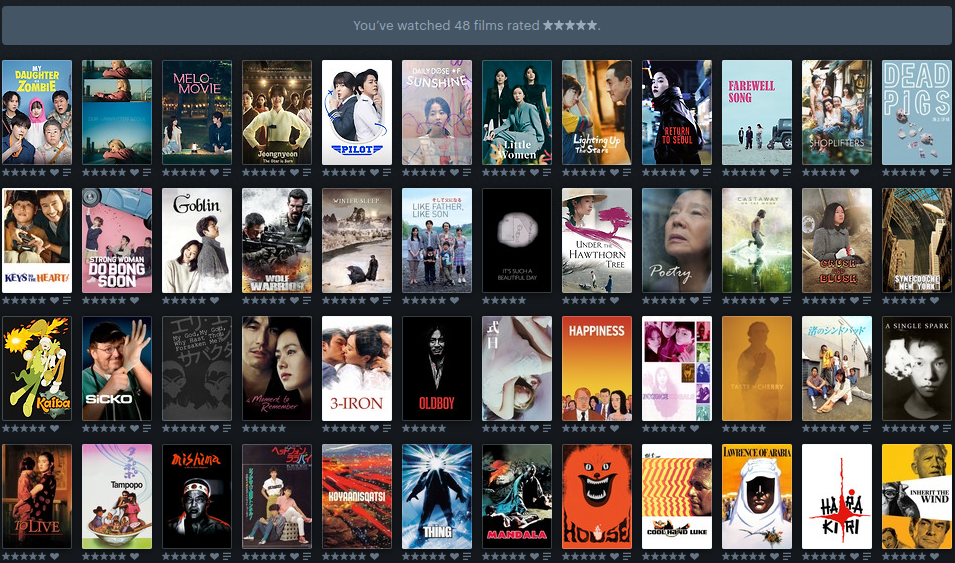The height and width of the screenshot is (563, 955).
Task: Click the heart icon under Lighting Up the Stars
Action: [615, 172]
